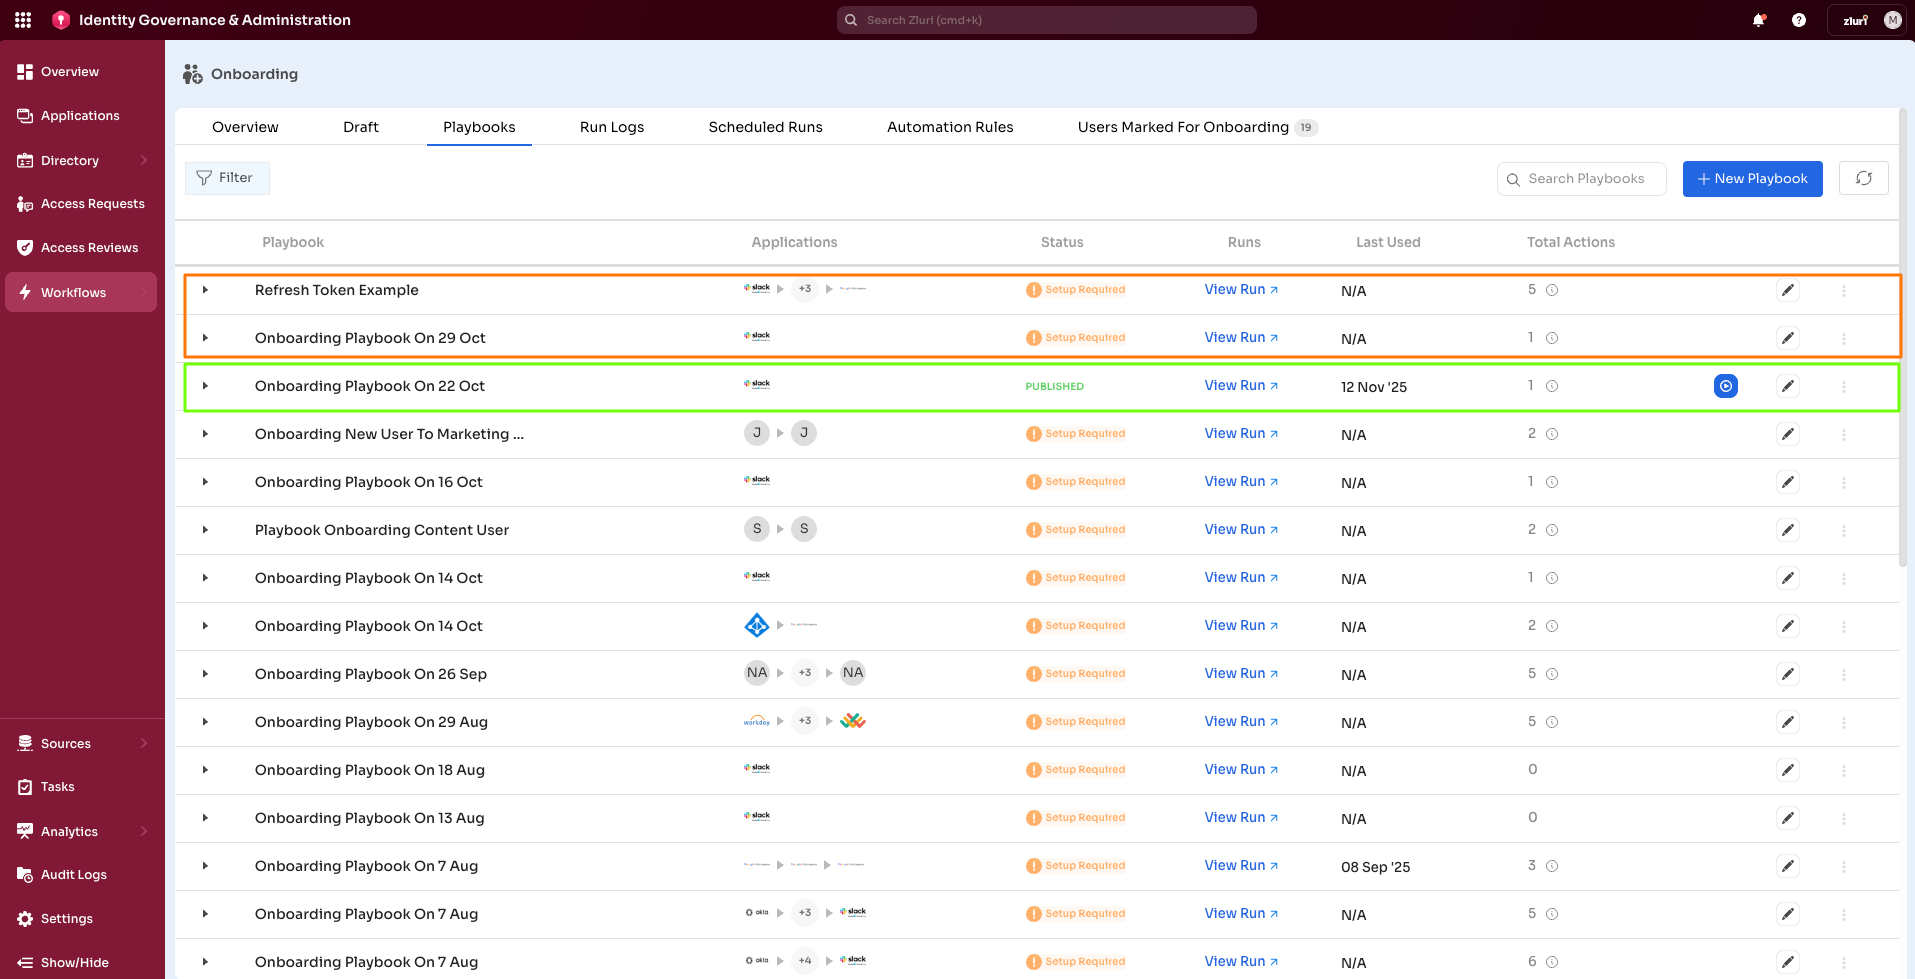Click the M user avatar circle

coord(1892,19)
